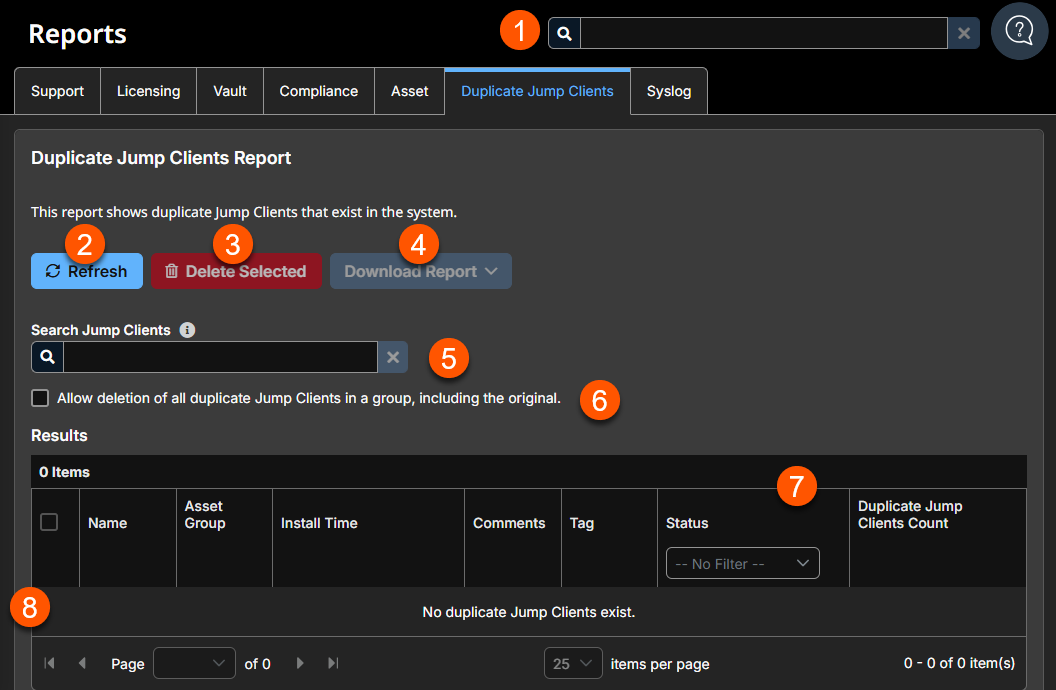Go to the Asset tab
This screenshot has width=1056, height=690.
pyautogui.click(x=409, y=91)
